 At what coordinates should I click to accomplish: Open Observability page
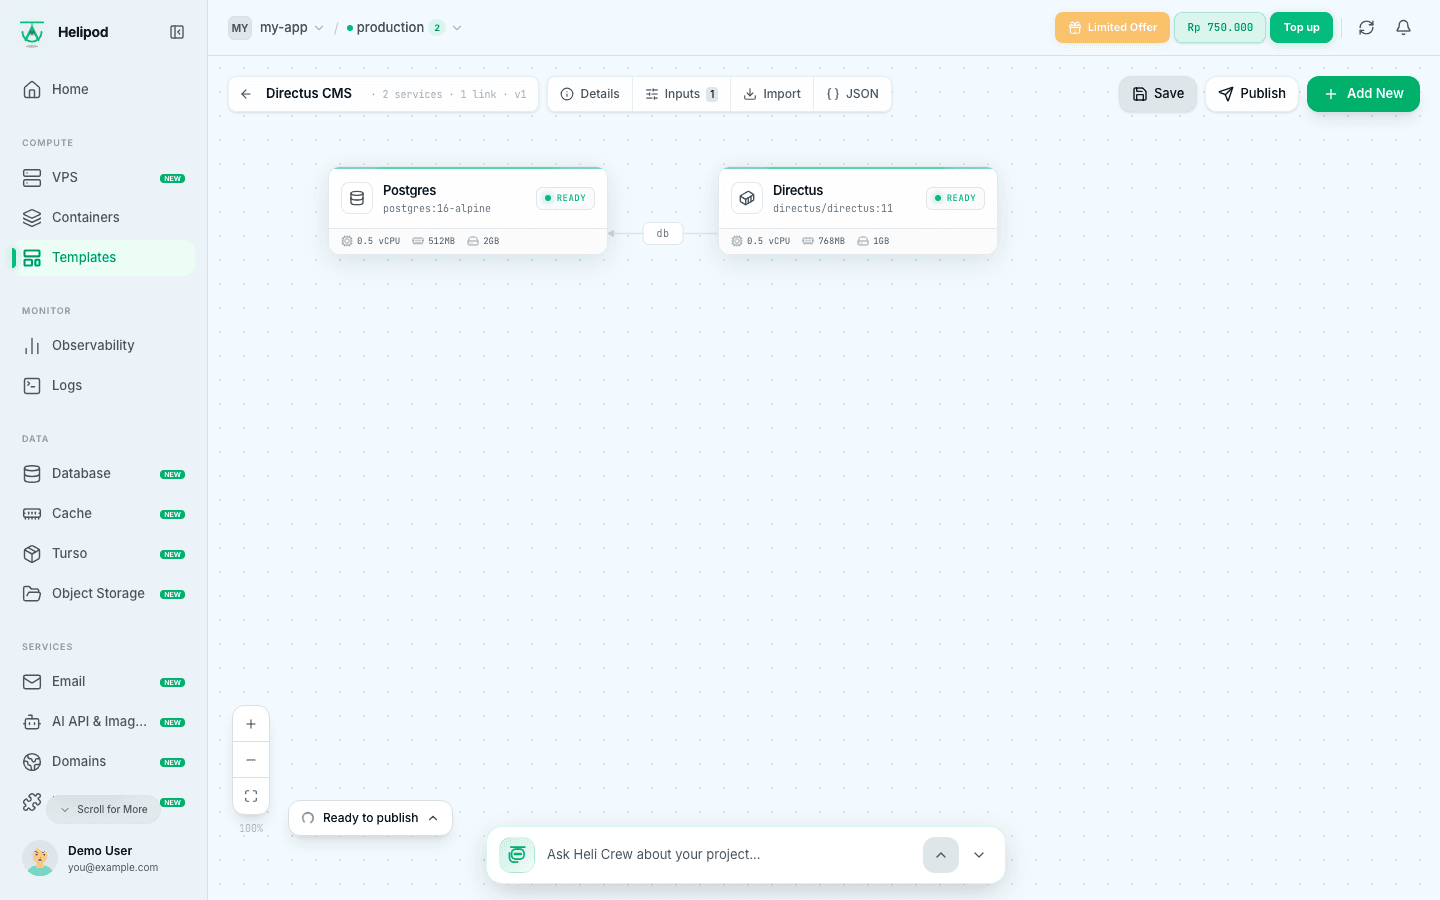pyautogui.click(x=103, y=345)
